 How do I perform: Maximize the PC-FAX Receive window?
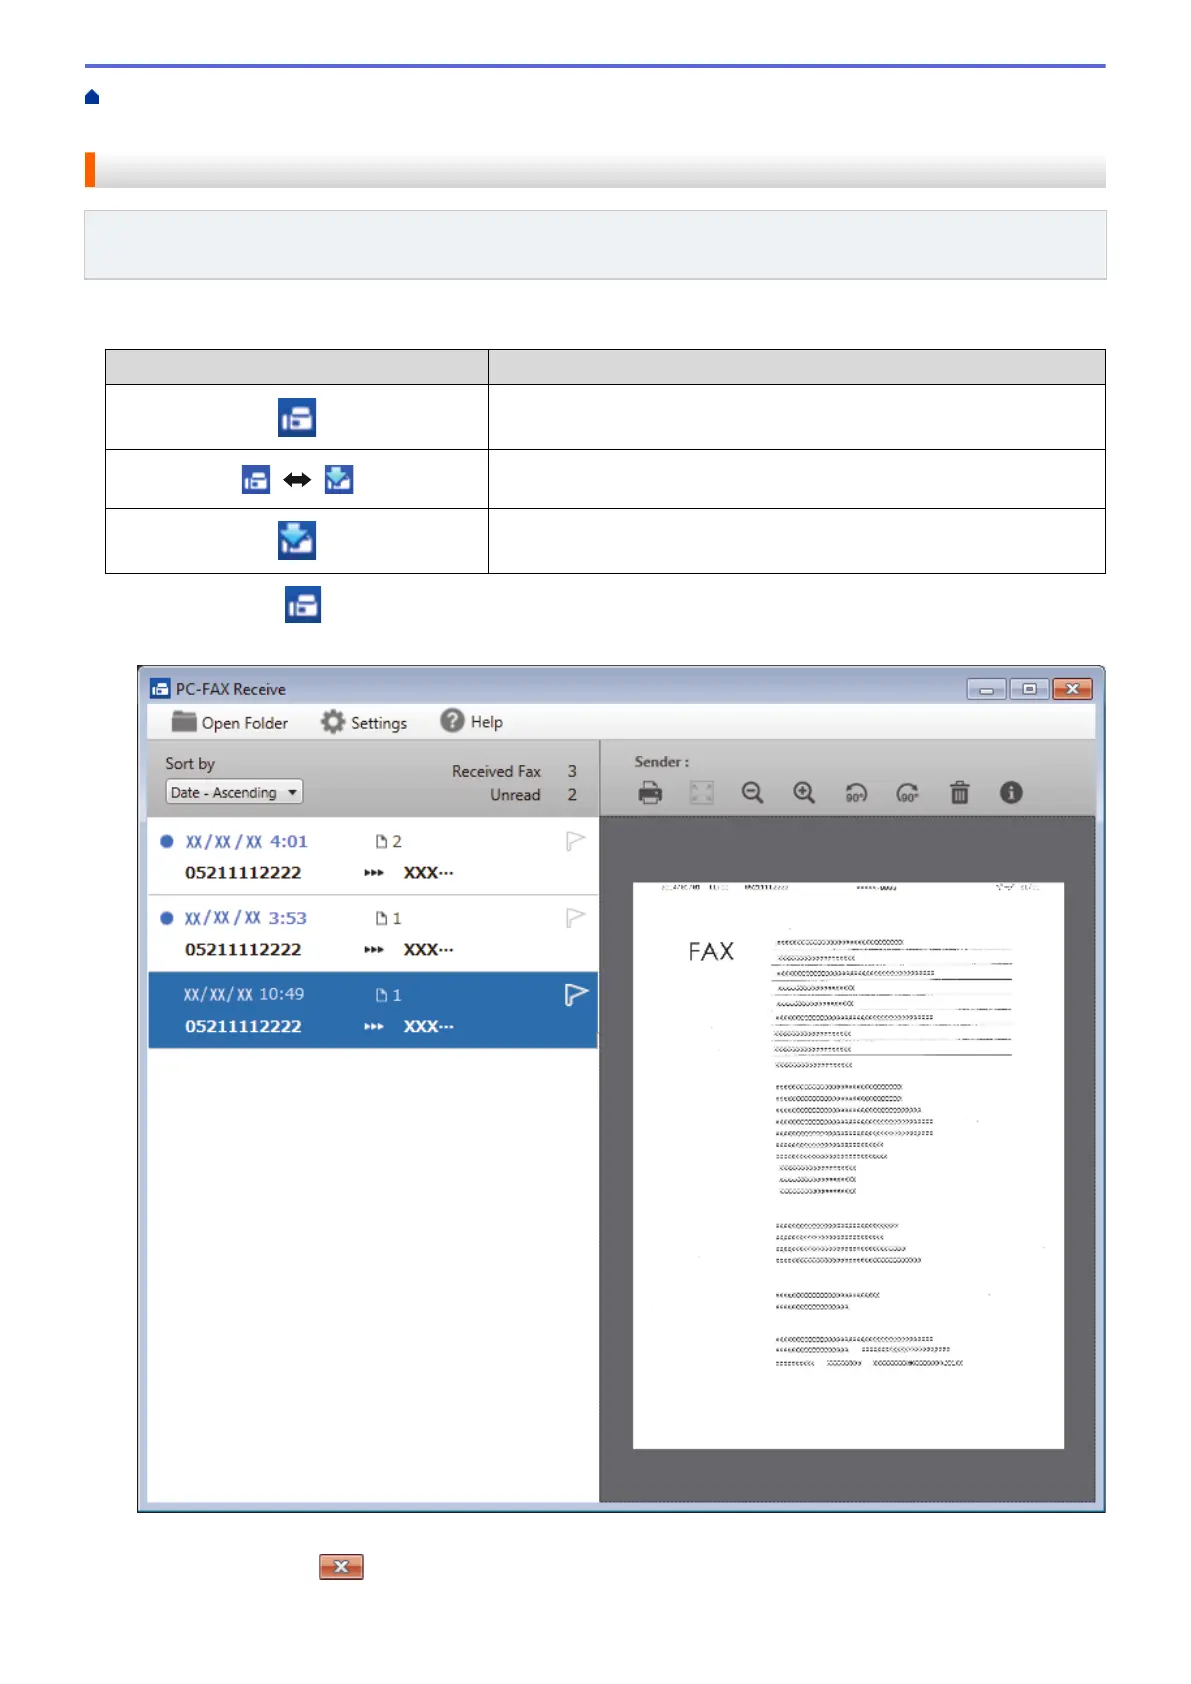click(x=1029, y=689)
